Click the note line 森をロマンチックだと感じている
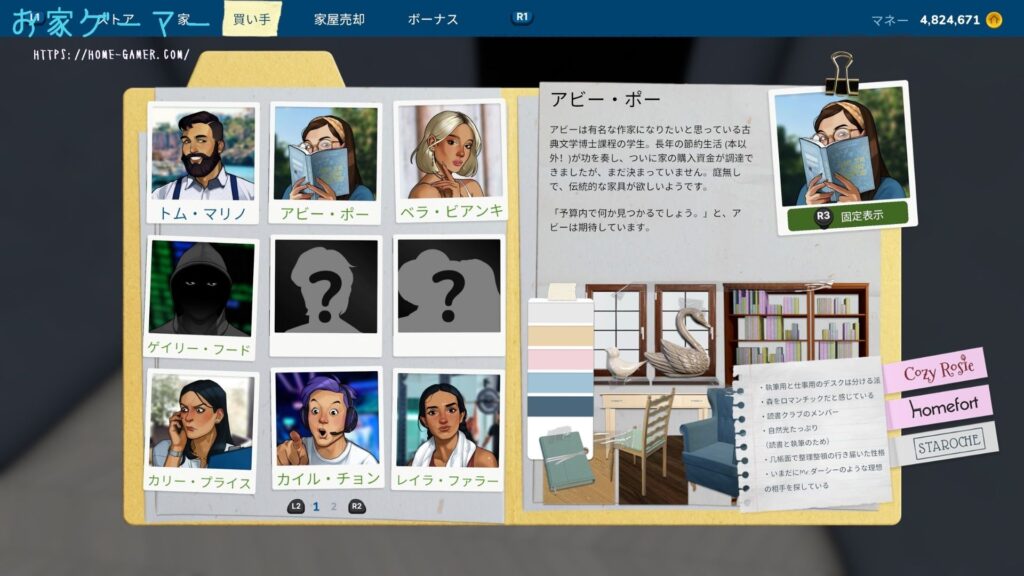The height and width of the screenshot is (576, 1024). pyautogui.click(x=816, y=398)
